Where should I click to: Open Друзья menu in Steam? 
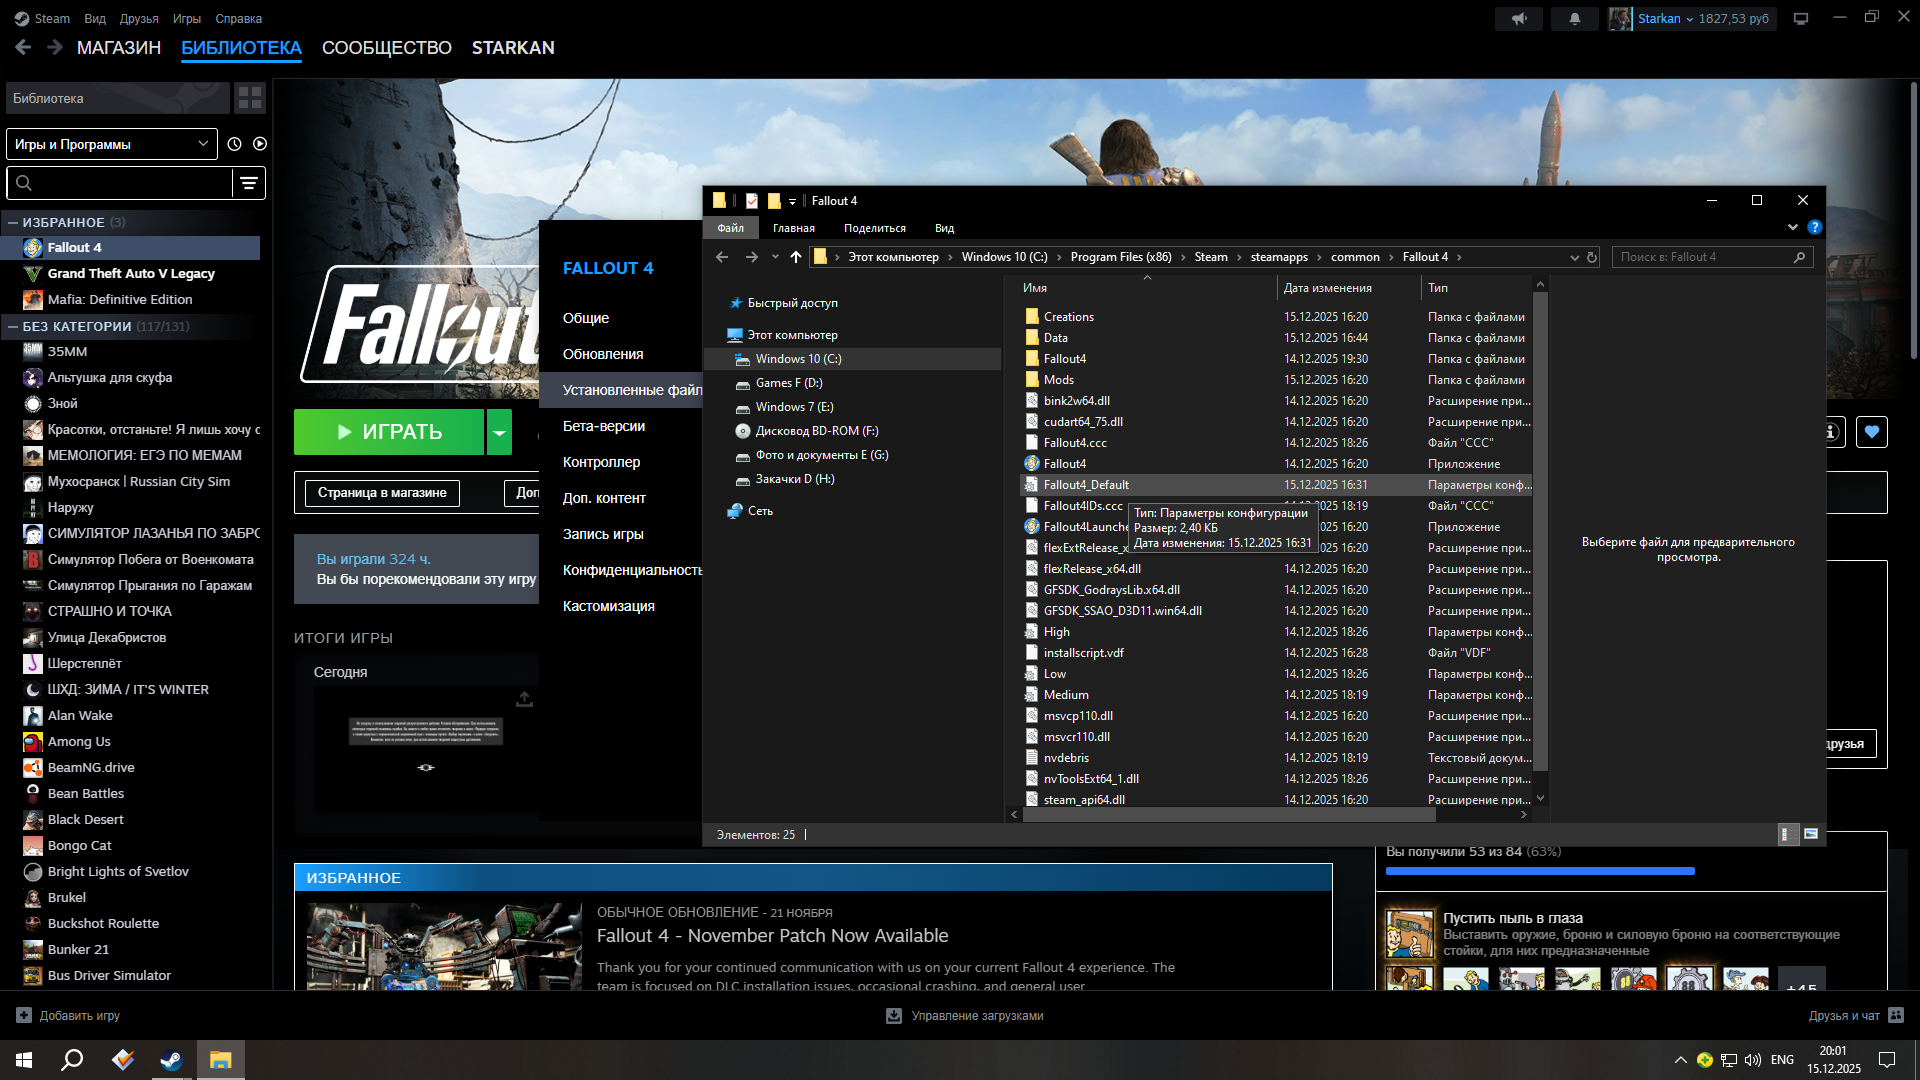coord(139,18)
